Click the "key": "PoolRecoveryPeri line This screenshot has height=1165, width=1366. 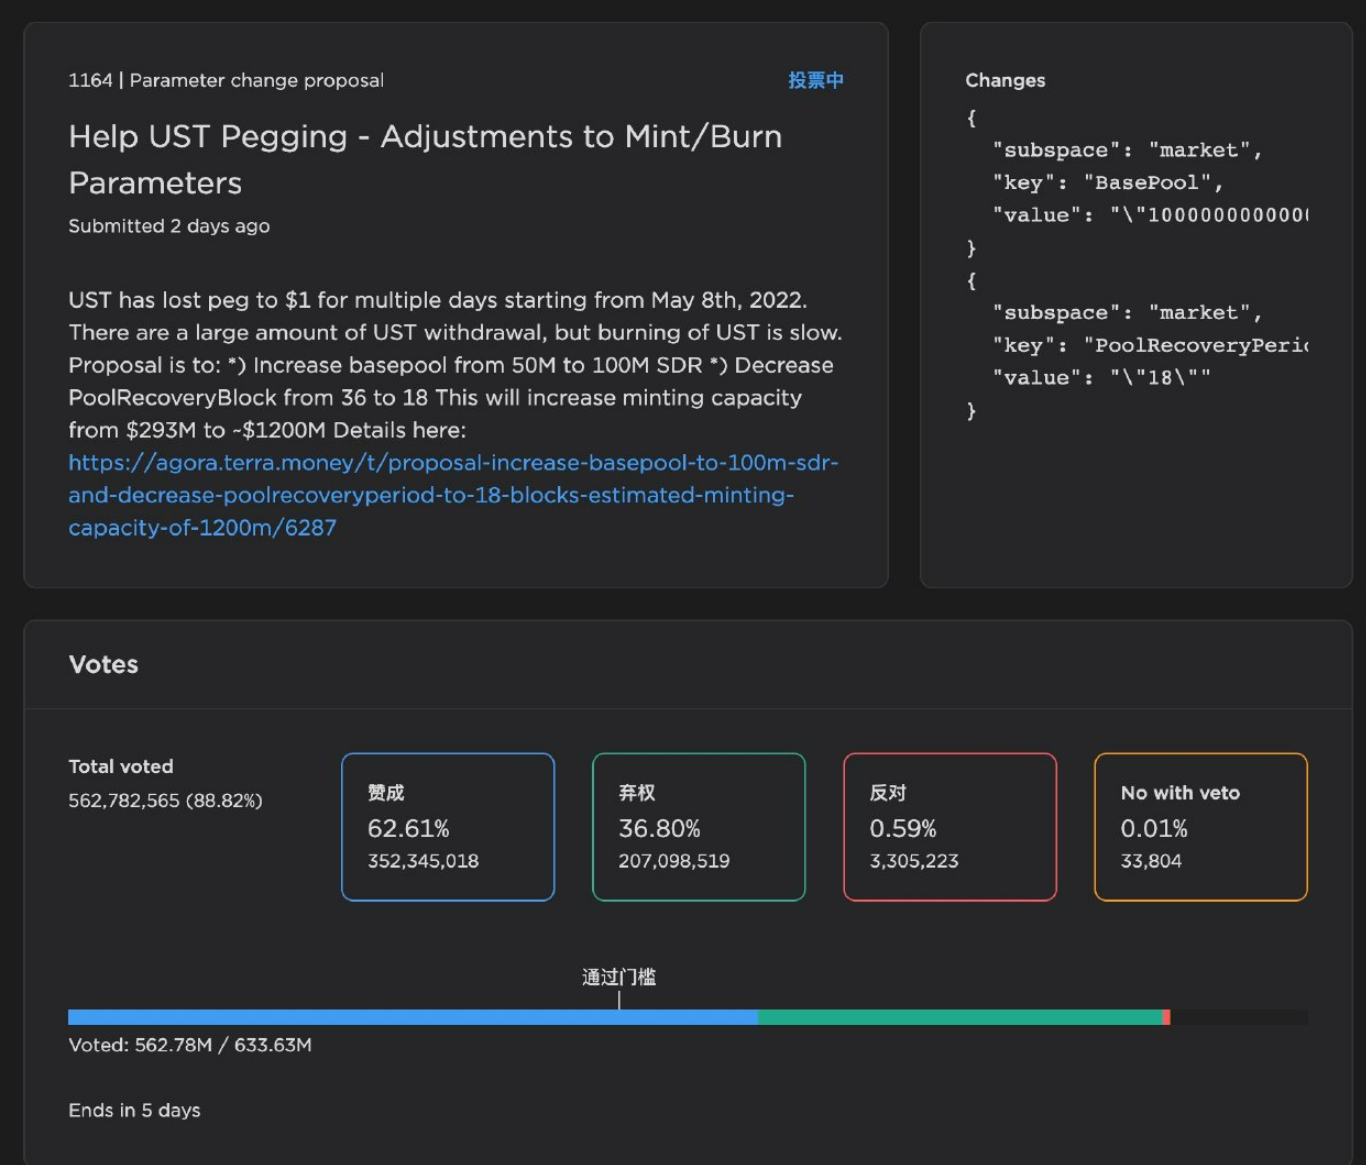1150,345
